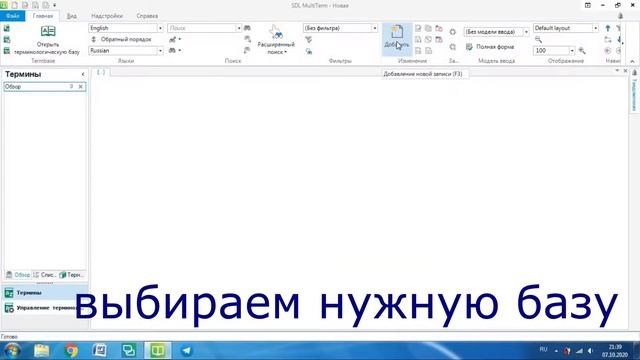Open Telegram from the taskbar

pyautogui.click(x=187, y=351)
